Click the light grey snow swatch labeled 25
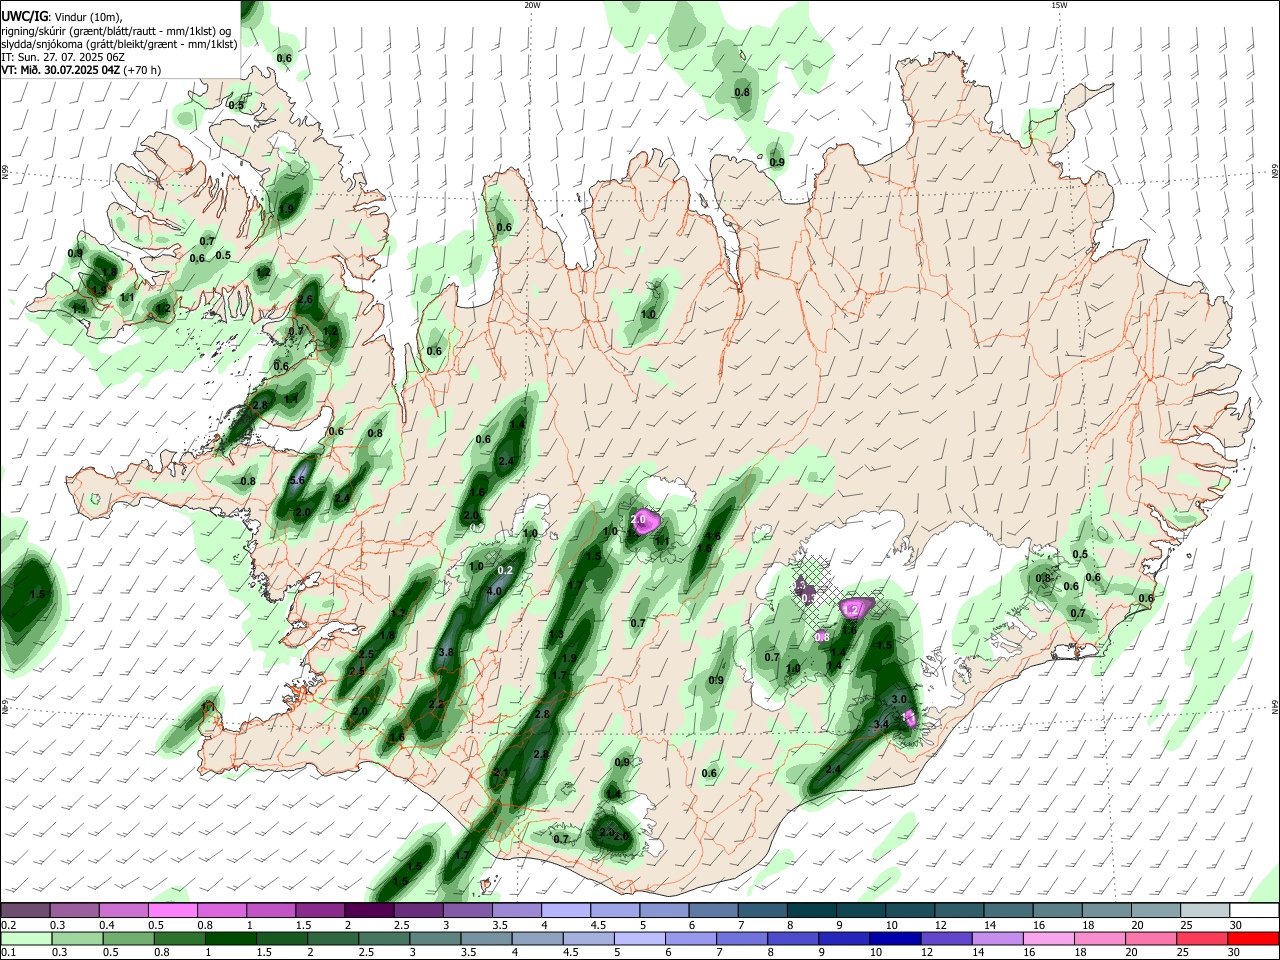Viewport: 1280px width, 960px height. point(1206,911)
